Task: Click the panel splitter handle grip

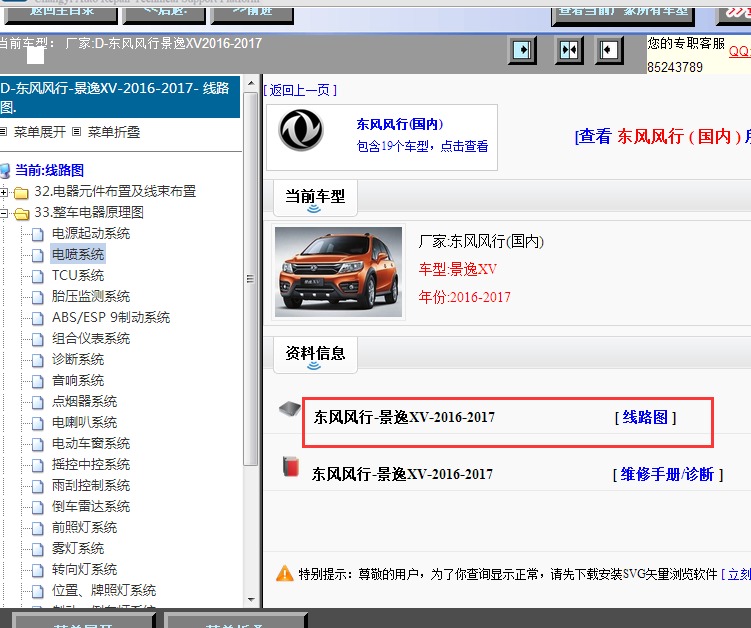Action: tap(250, 278)
